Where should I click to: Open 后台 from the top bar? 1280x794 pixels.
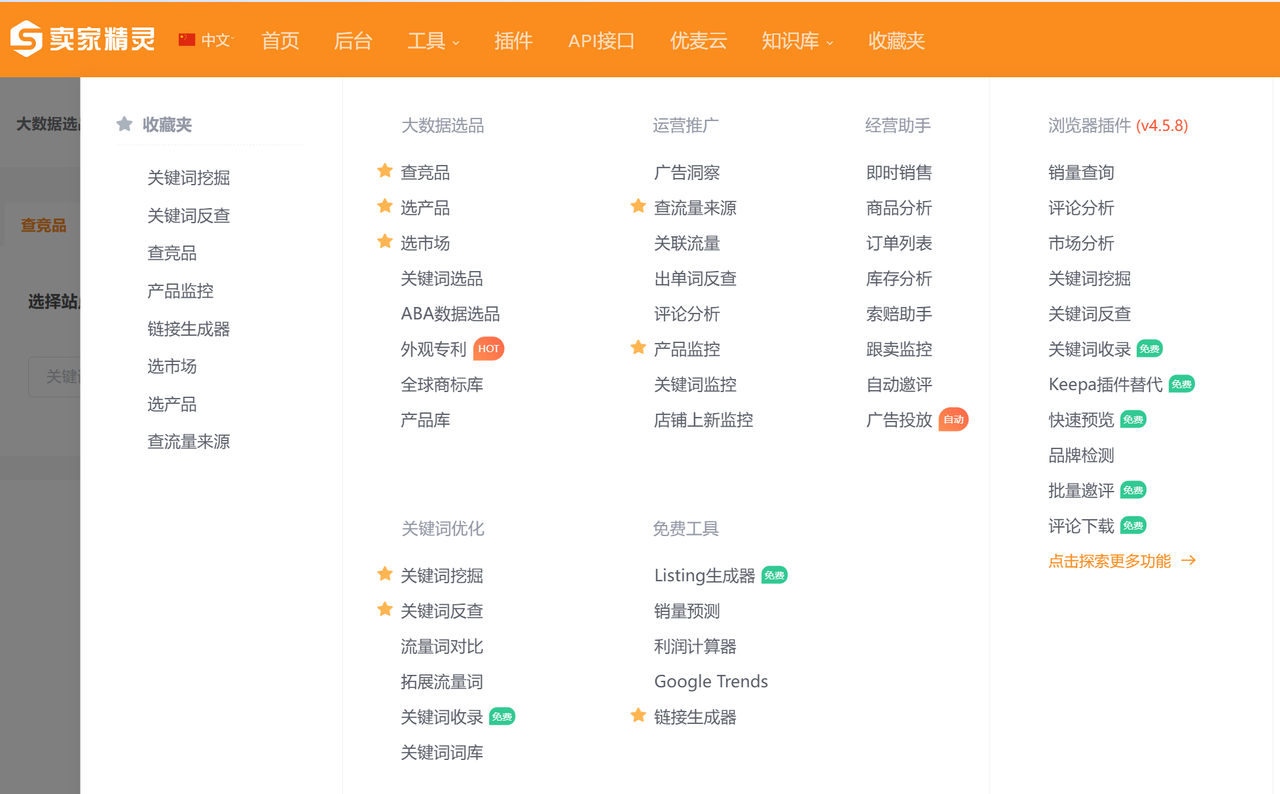click(353, 41)
